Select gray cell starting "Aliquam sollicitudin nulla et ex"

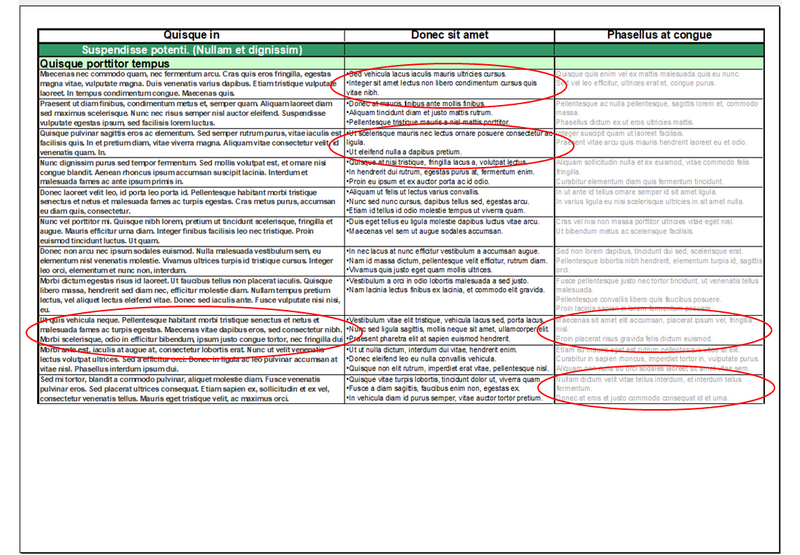click(659, 172)
